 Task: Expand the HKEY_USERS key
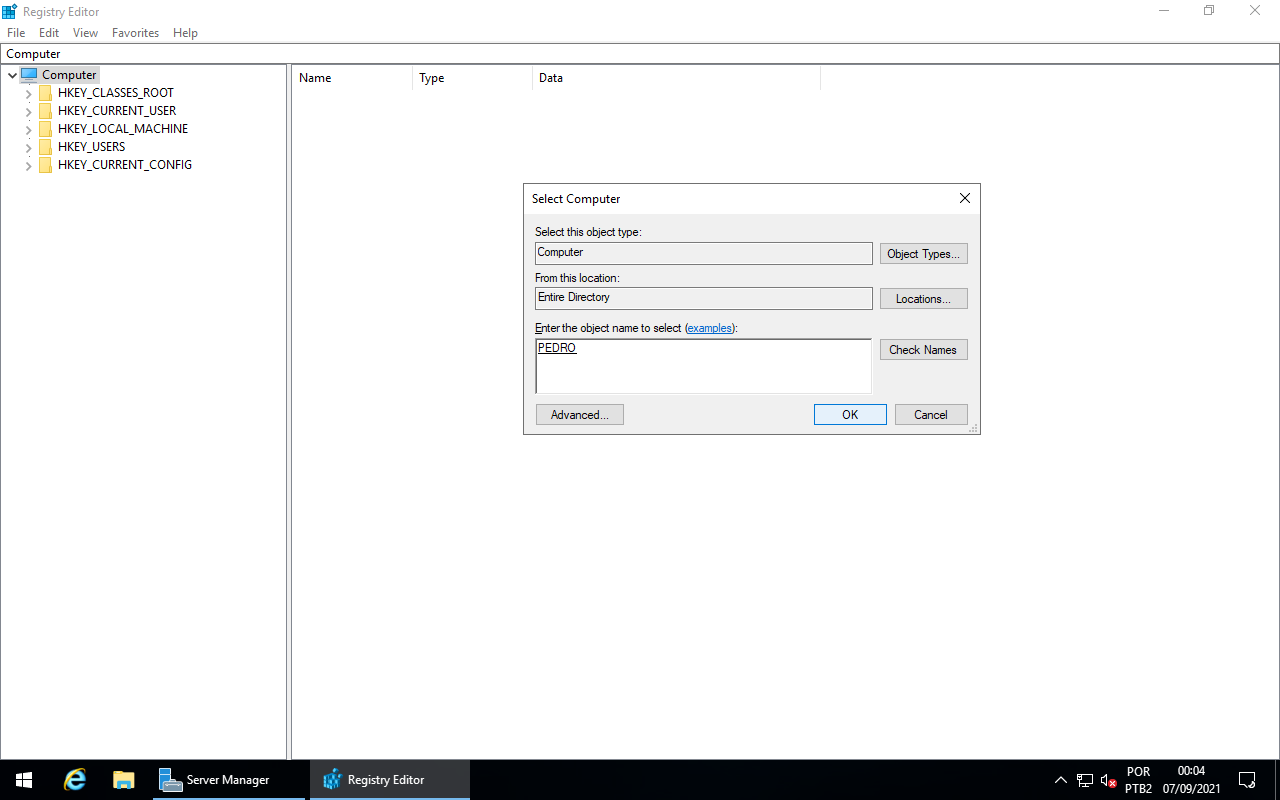click(x=28, y=147)
